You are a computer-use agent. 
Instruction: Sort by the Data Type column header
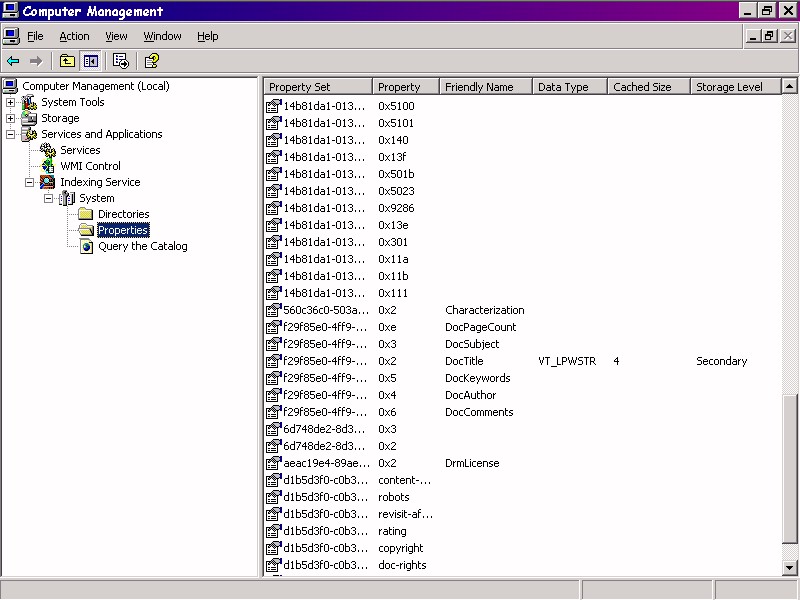click(x=570, y=87)
